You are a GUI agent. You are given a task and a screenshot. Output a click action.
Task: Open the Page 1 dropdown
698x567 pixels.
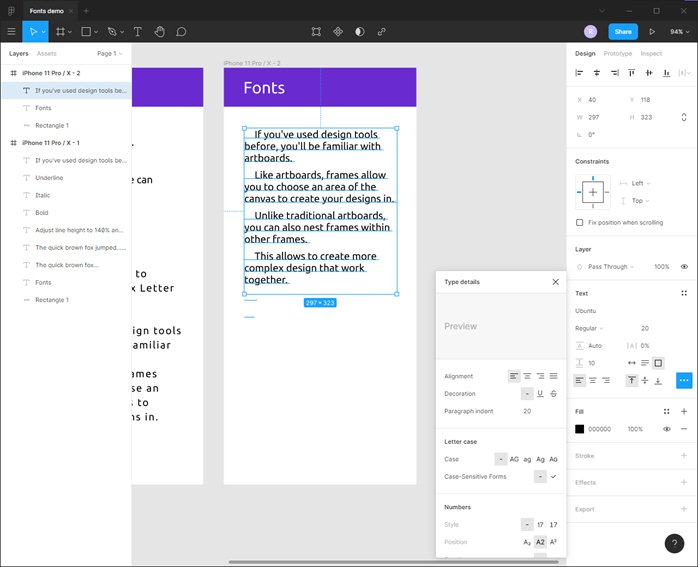108,53
